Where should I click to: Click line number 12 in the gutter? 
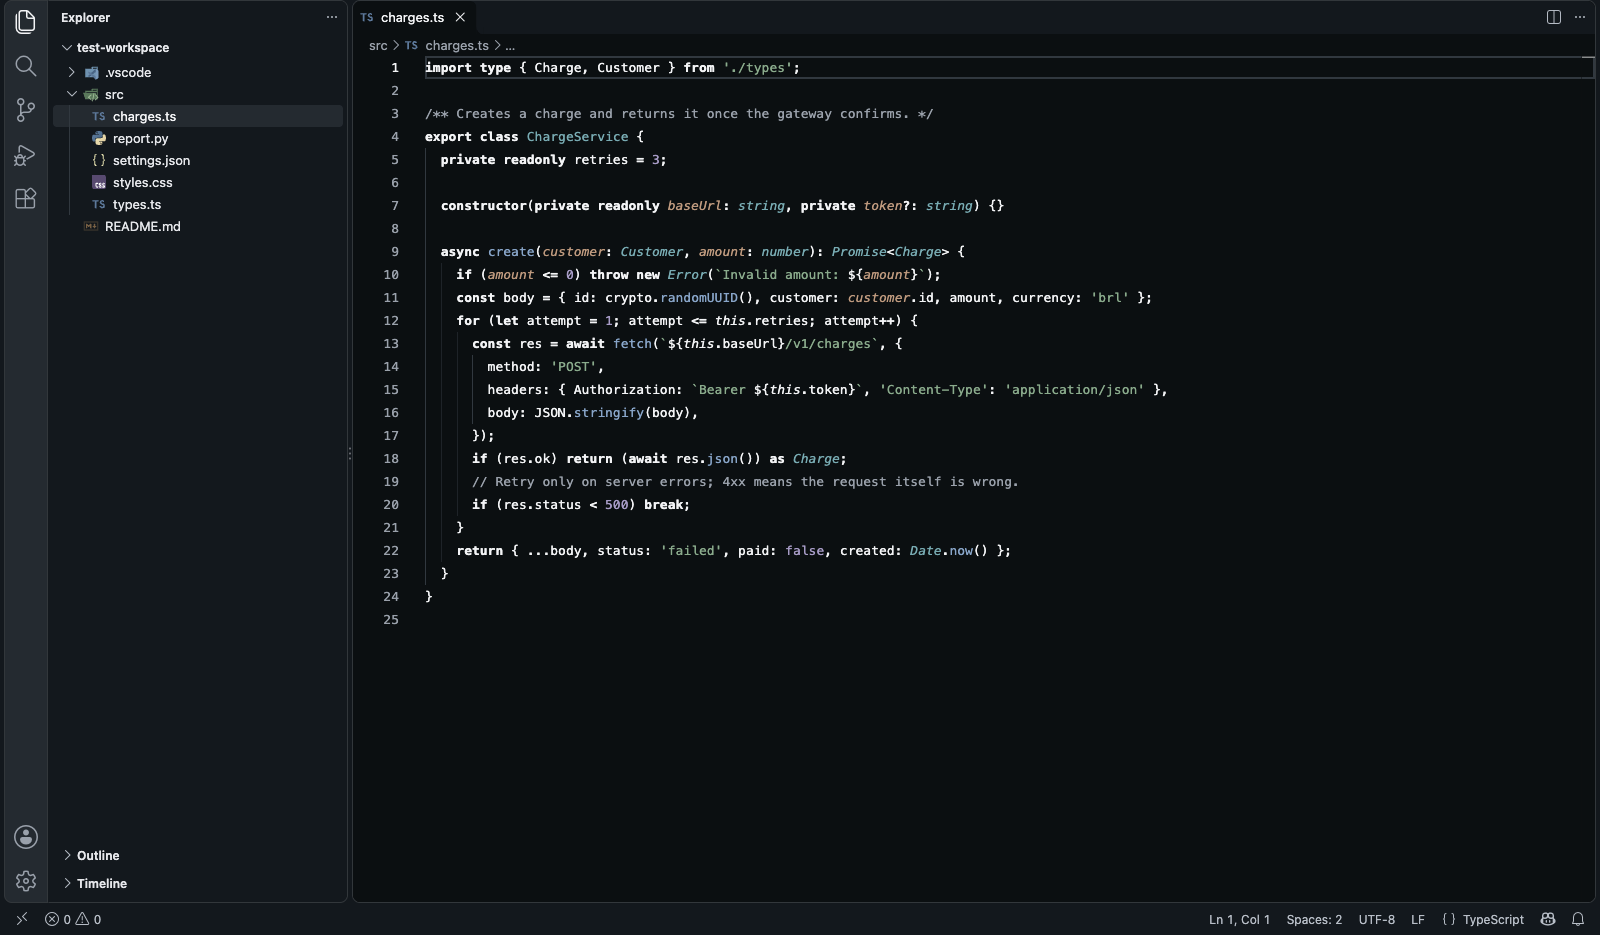click(391, 320)
